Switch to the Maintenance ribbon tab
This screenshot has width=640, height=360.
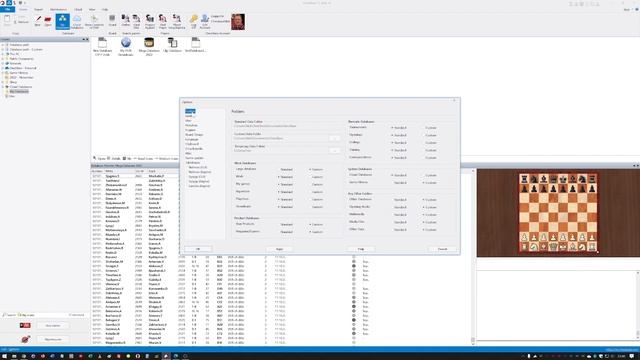[58, 9]
